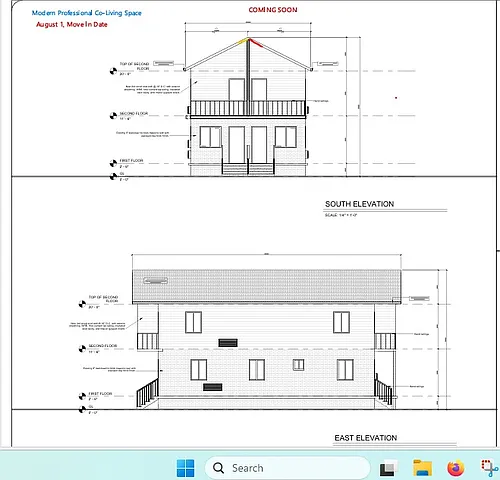Select the upper black vent on east elevation
This screenshot has height=480, width=500.
[x=228, y=343]
